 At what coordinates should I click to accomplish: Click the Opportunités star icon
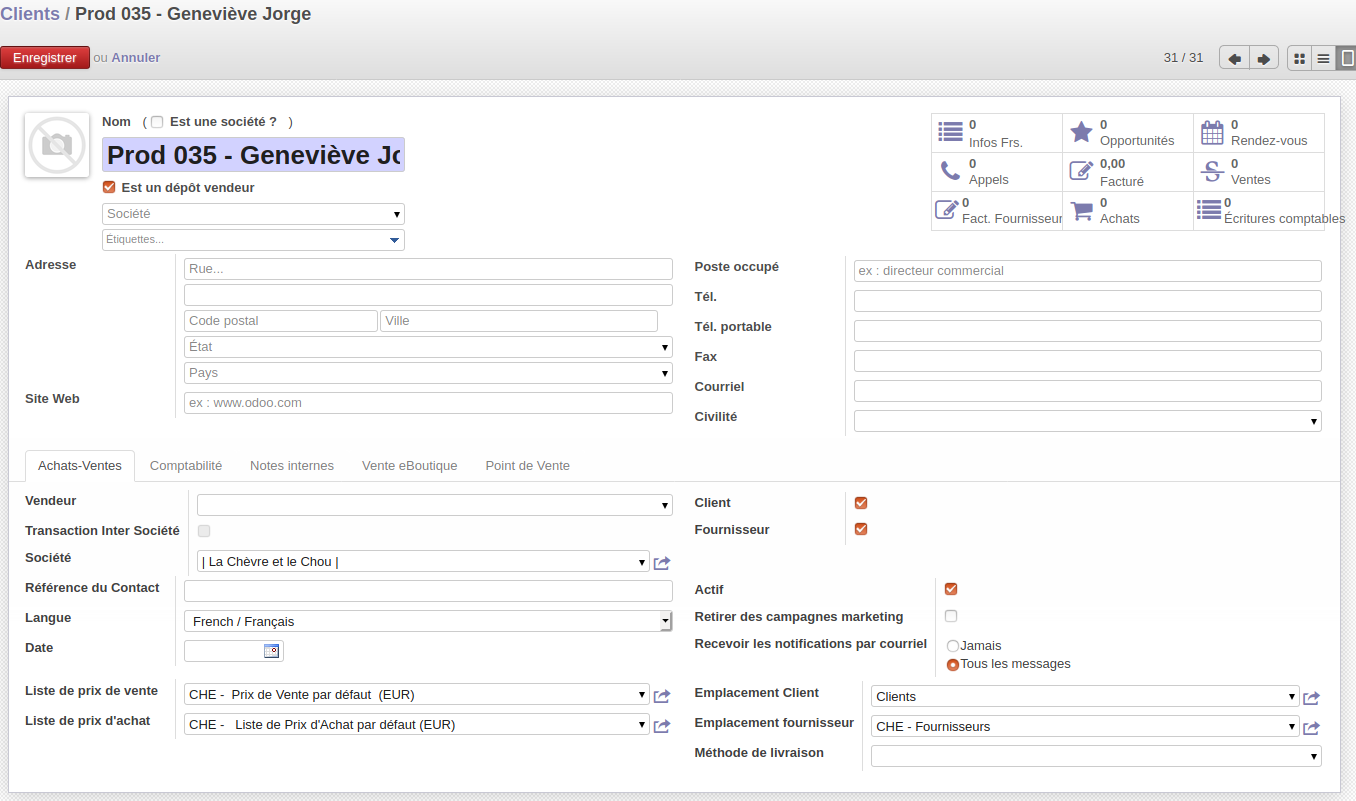coord(1081,132)
